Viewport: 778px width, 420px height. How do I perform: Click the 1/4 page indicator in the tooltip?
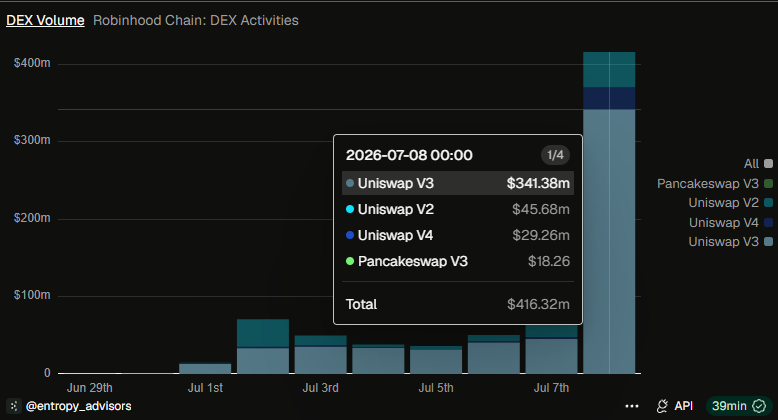(555, 155)
